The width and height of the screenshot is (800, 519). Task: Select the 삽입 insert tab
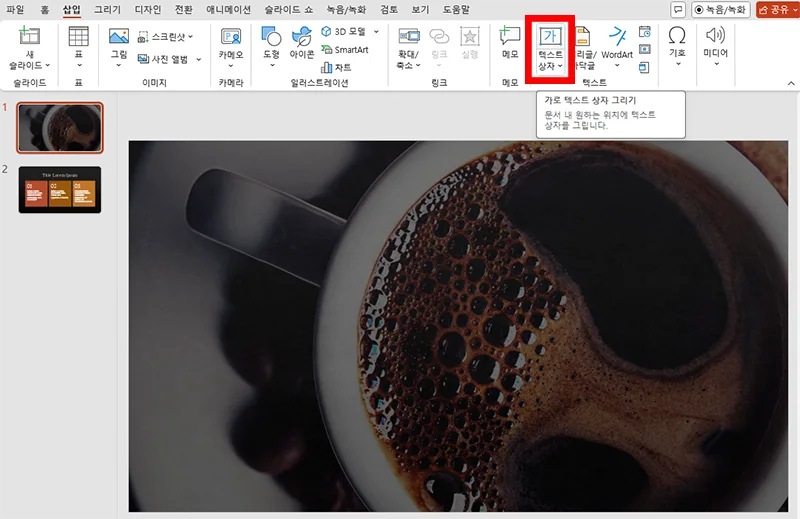click(71, 10)
